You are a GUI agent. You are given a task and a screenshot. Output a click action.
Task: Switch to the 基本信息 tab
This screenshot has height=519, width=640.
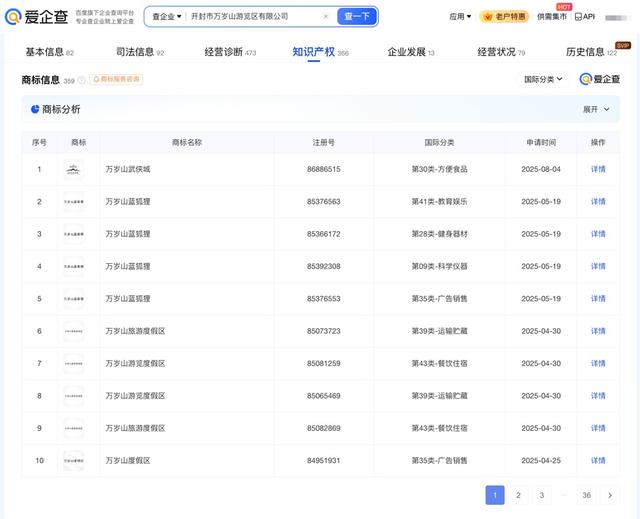coord(49,52)
